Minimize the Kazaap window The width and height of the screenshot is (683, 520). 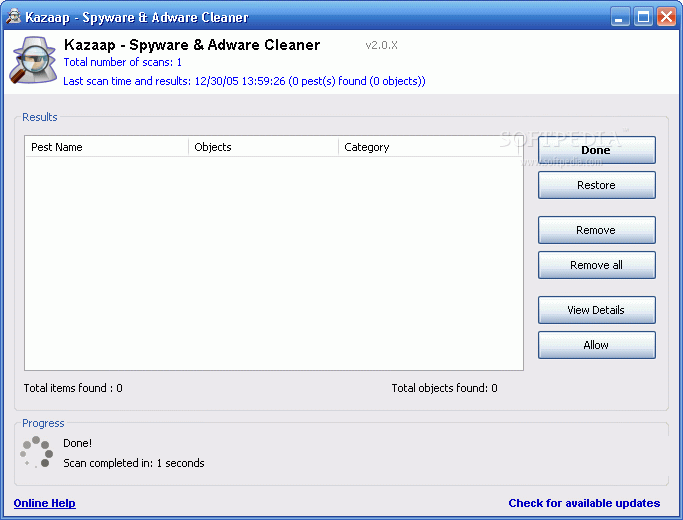[x=619, y=17]
